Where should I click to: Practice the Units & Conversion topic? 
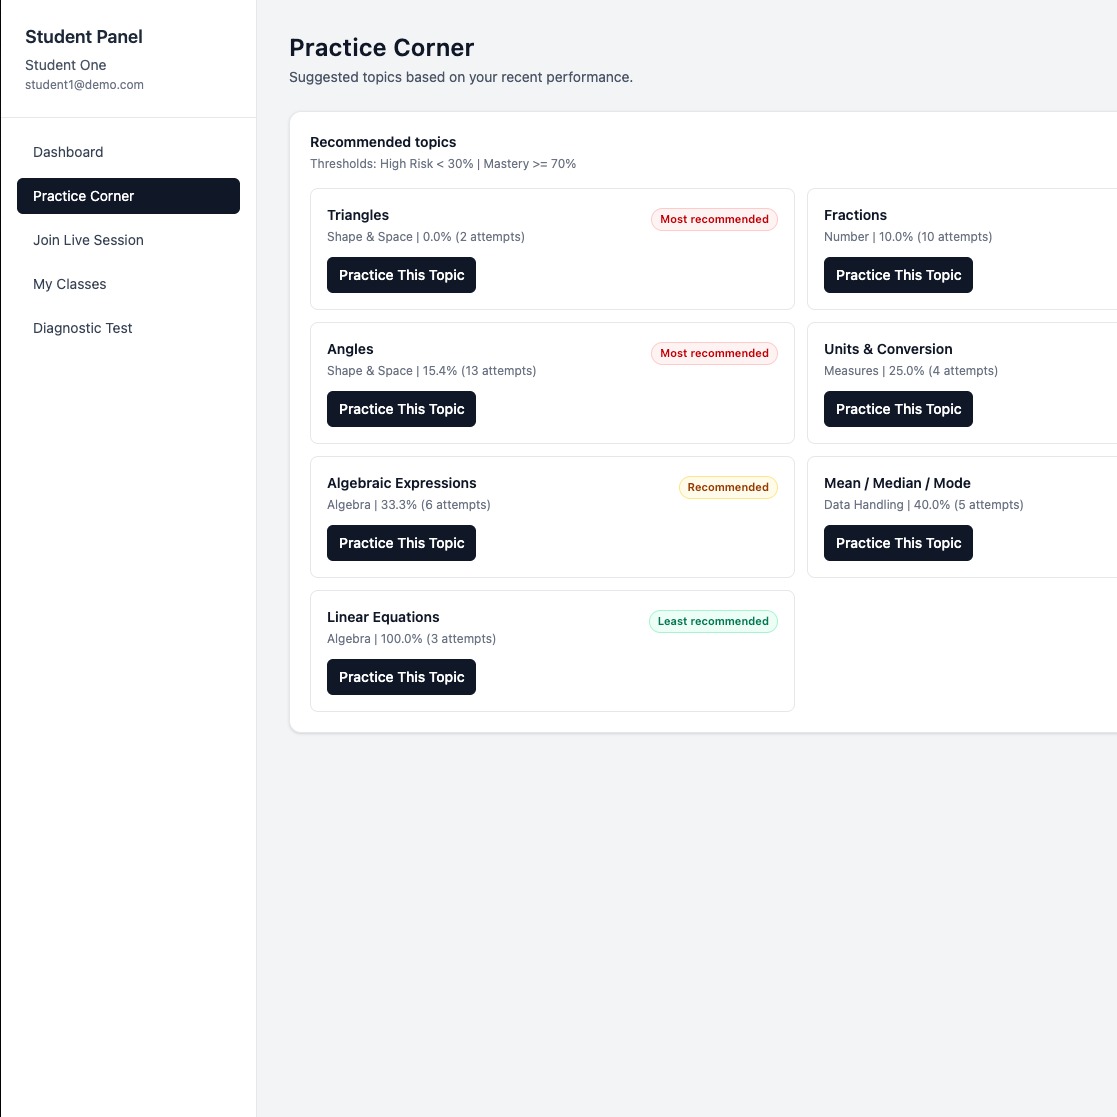point(898,409)
